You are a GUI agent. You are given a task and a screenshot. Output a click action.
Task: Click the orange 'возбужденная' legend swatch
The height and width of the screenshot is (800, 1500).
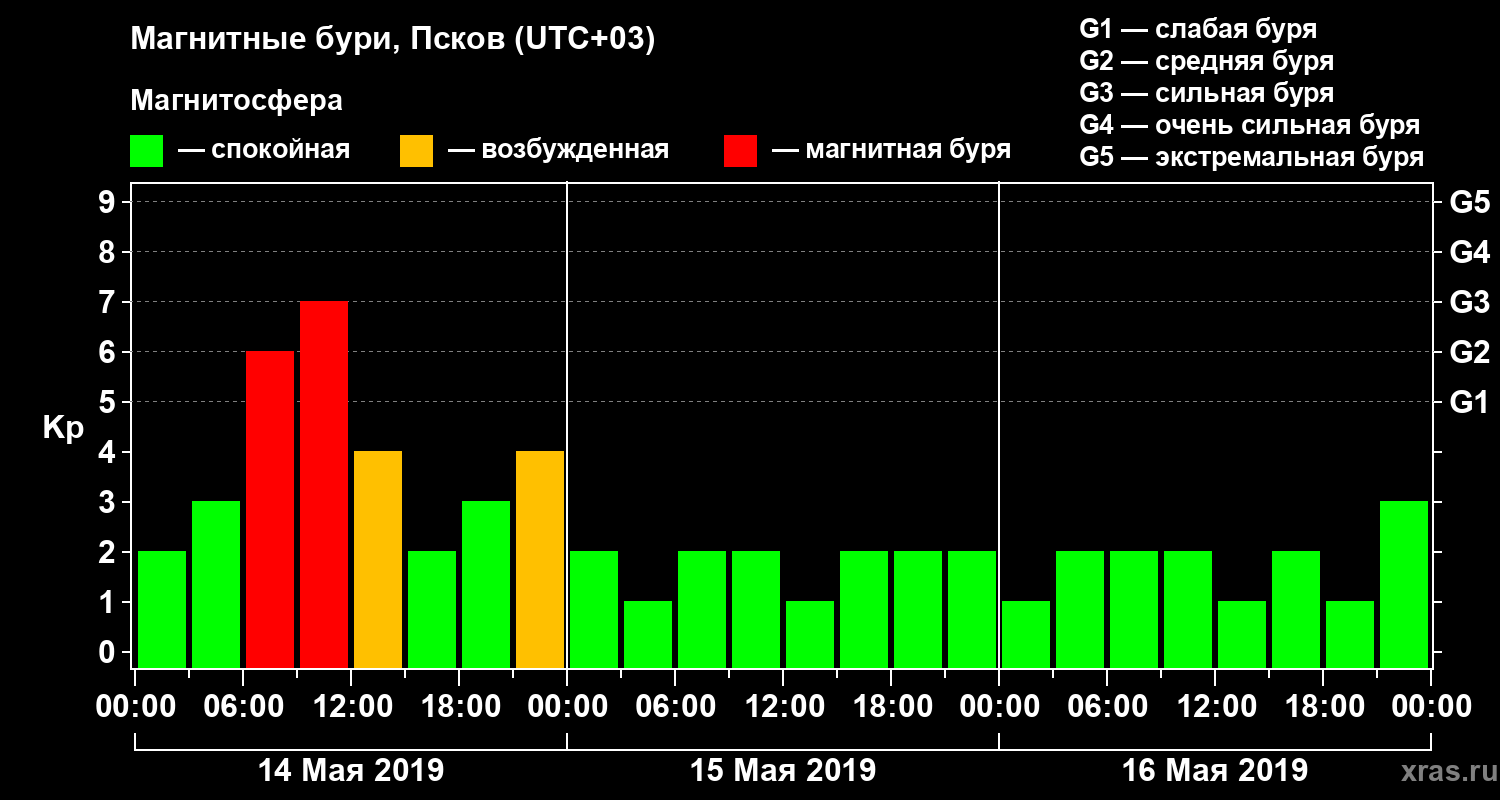coord(416,151)
